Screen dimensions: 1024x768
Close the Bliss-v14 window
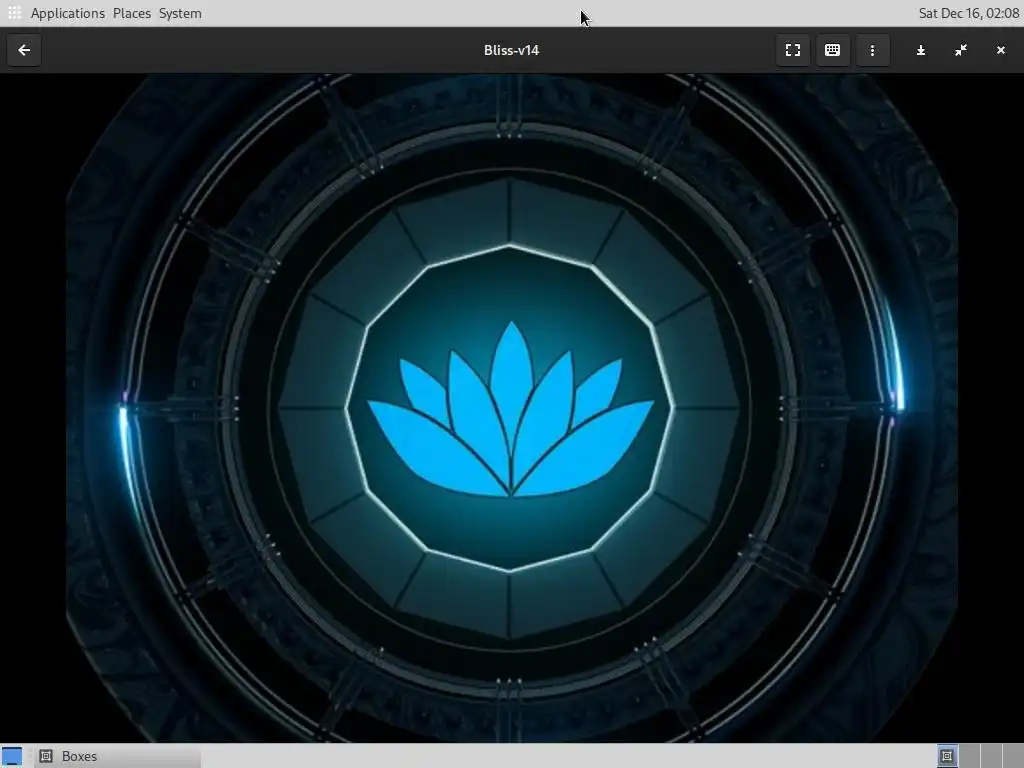point(1000,50)
